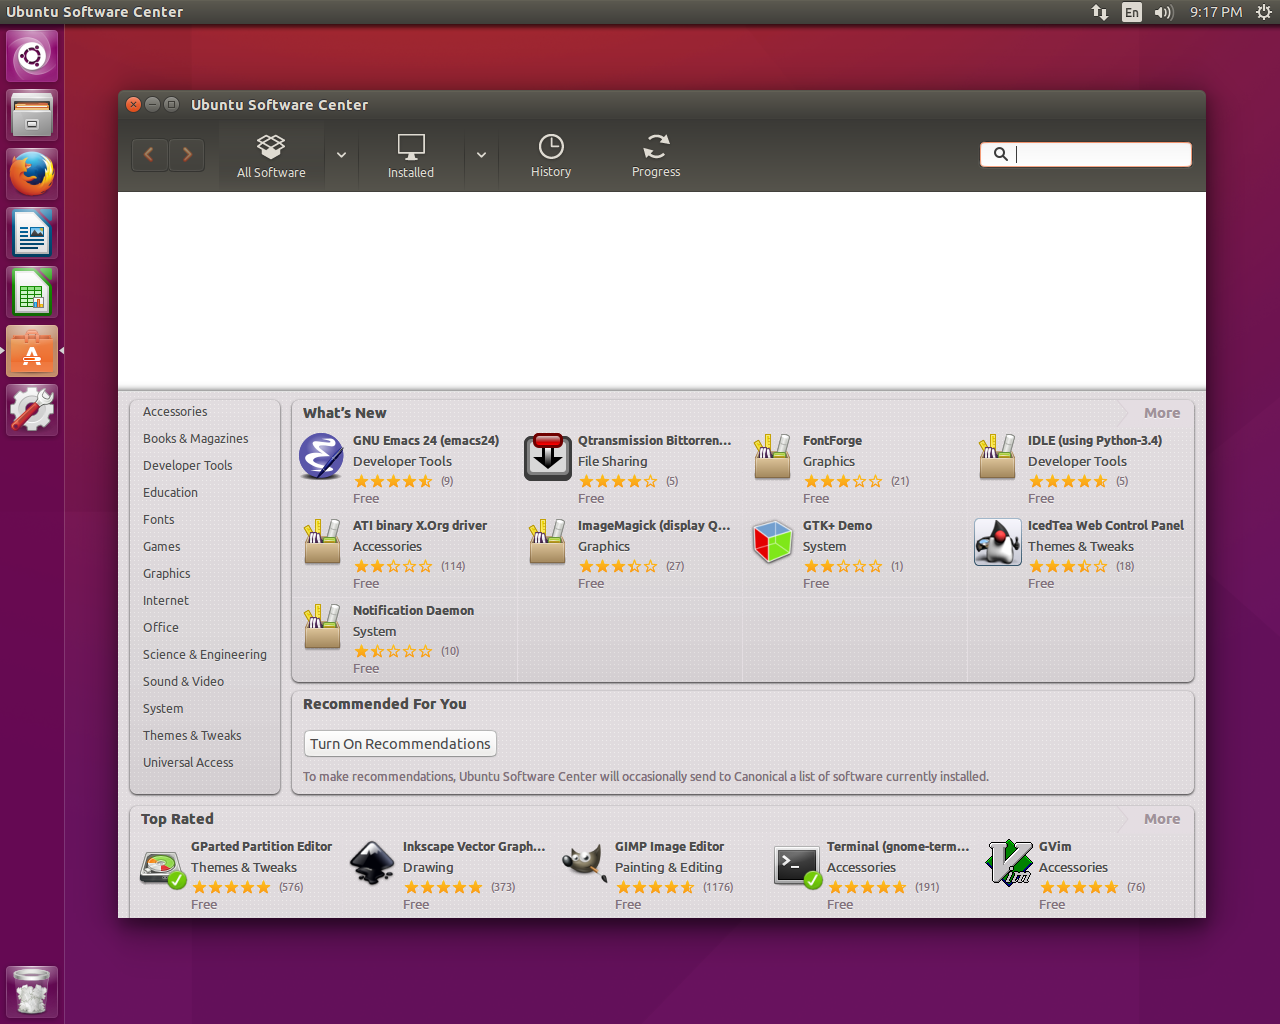Select the Accessories category
Viewport: 1280px width, 1024px height.
(x=175, y=412)
